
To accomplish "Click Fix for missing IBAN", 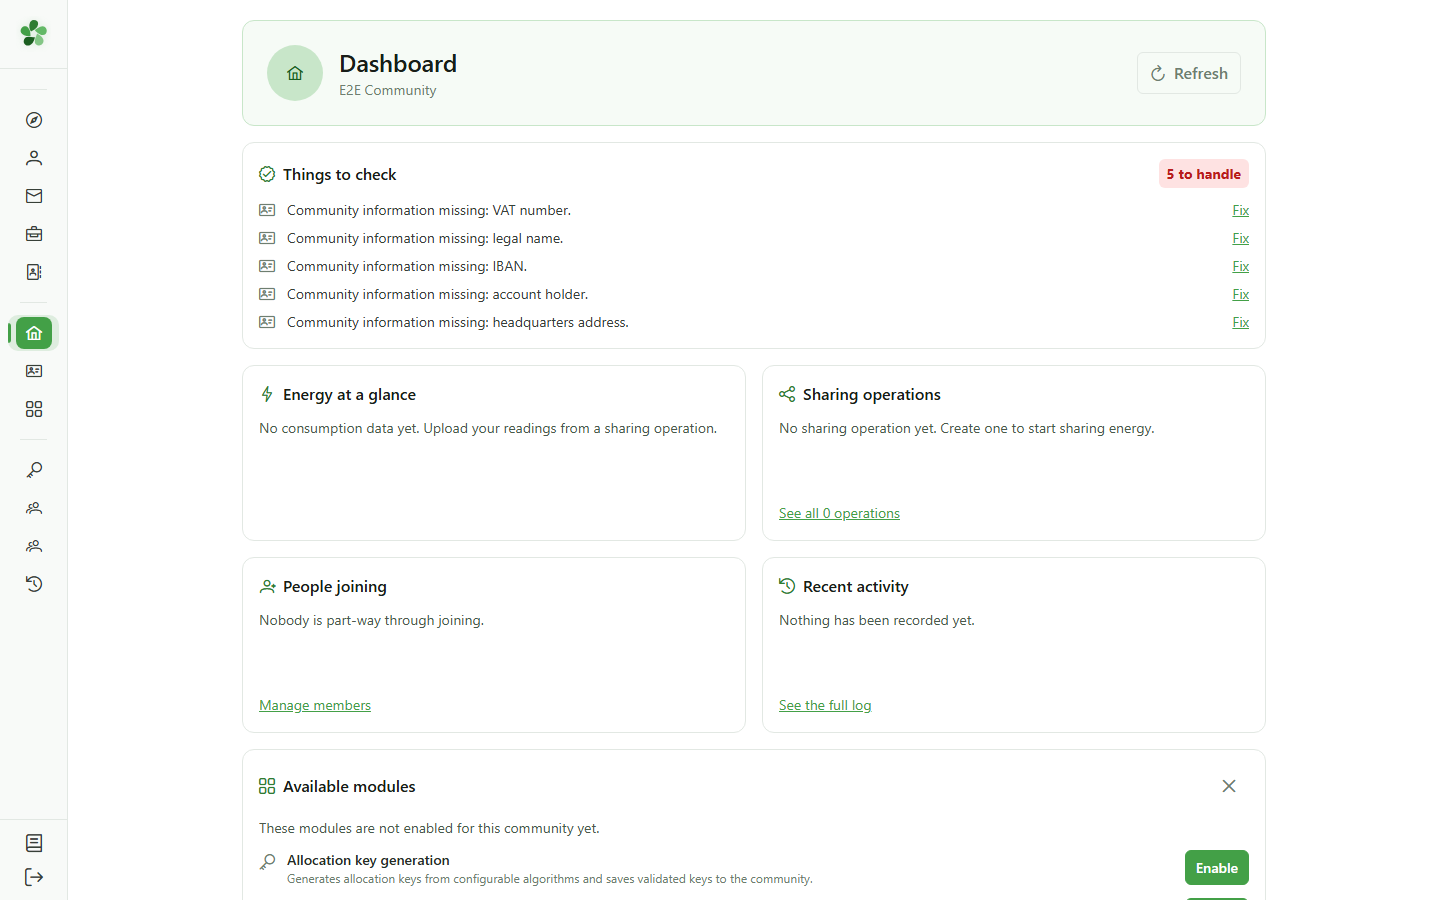I will [x=1241, y=266].
